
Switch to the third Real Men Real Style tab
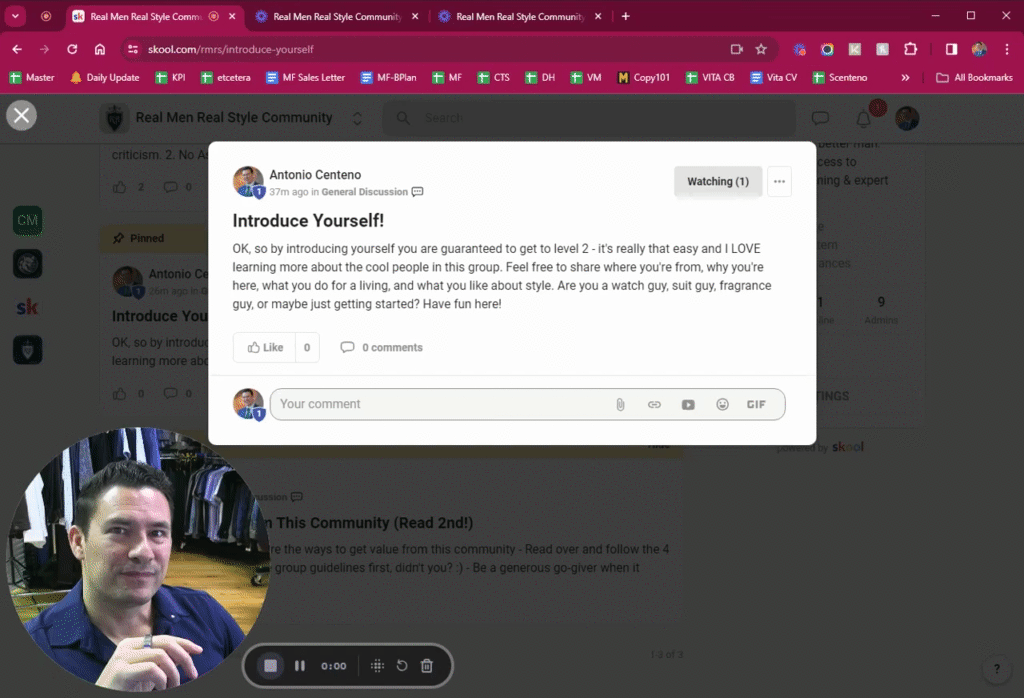pos(520,17)
